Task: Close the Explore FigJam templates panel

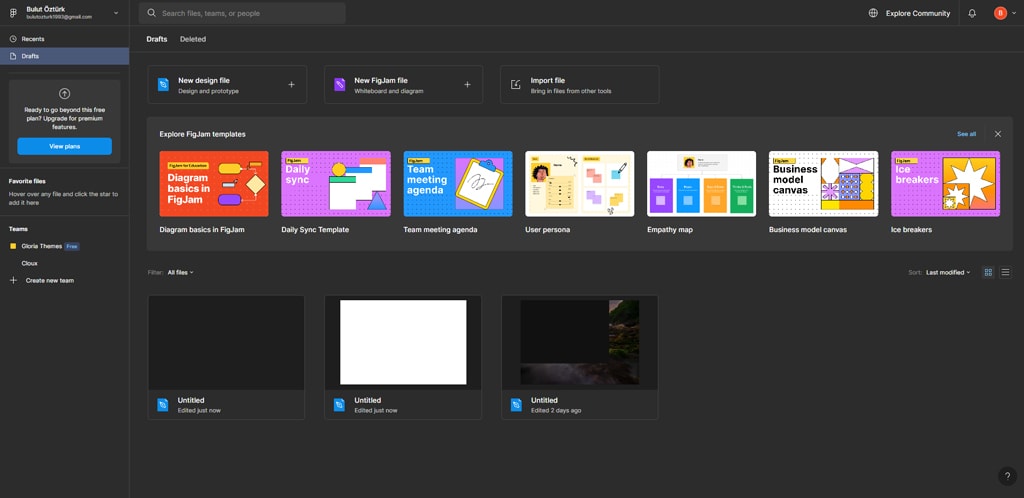Action: 997,134
